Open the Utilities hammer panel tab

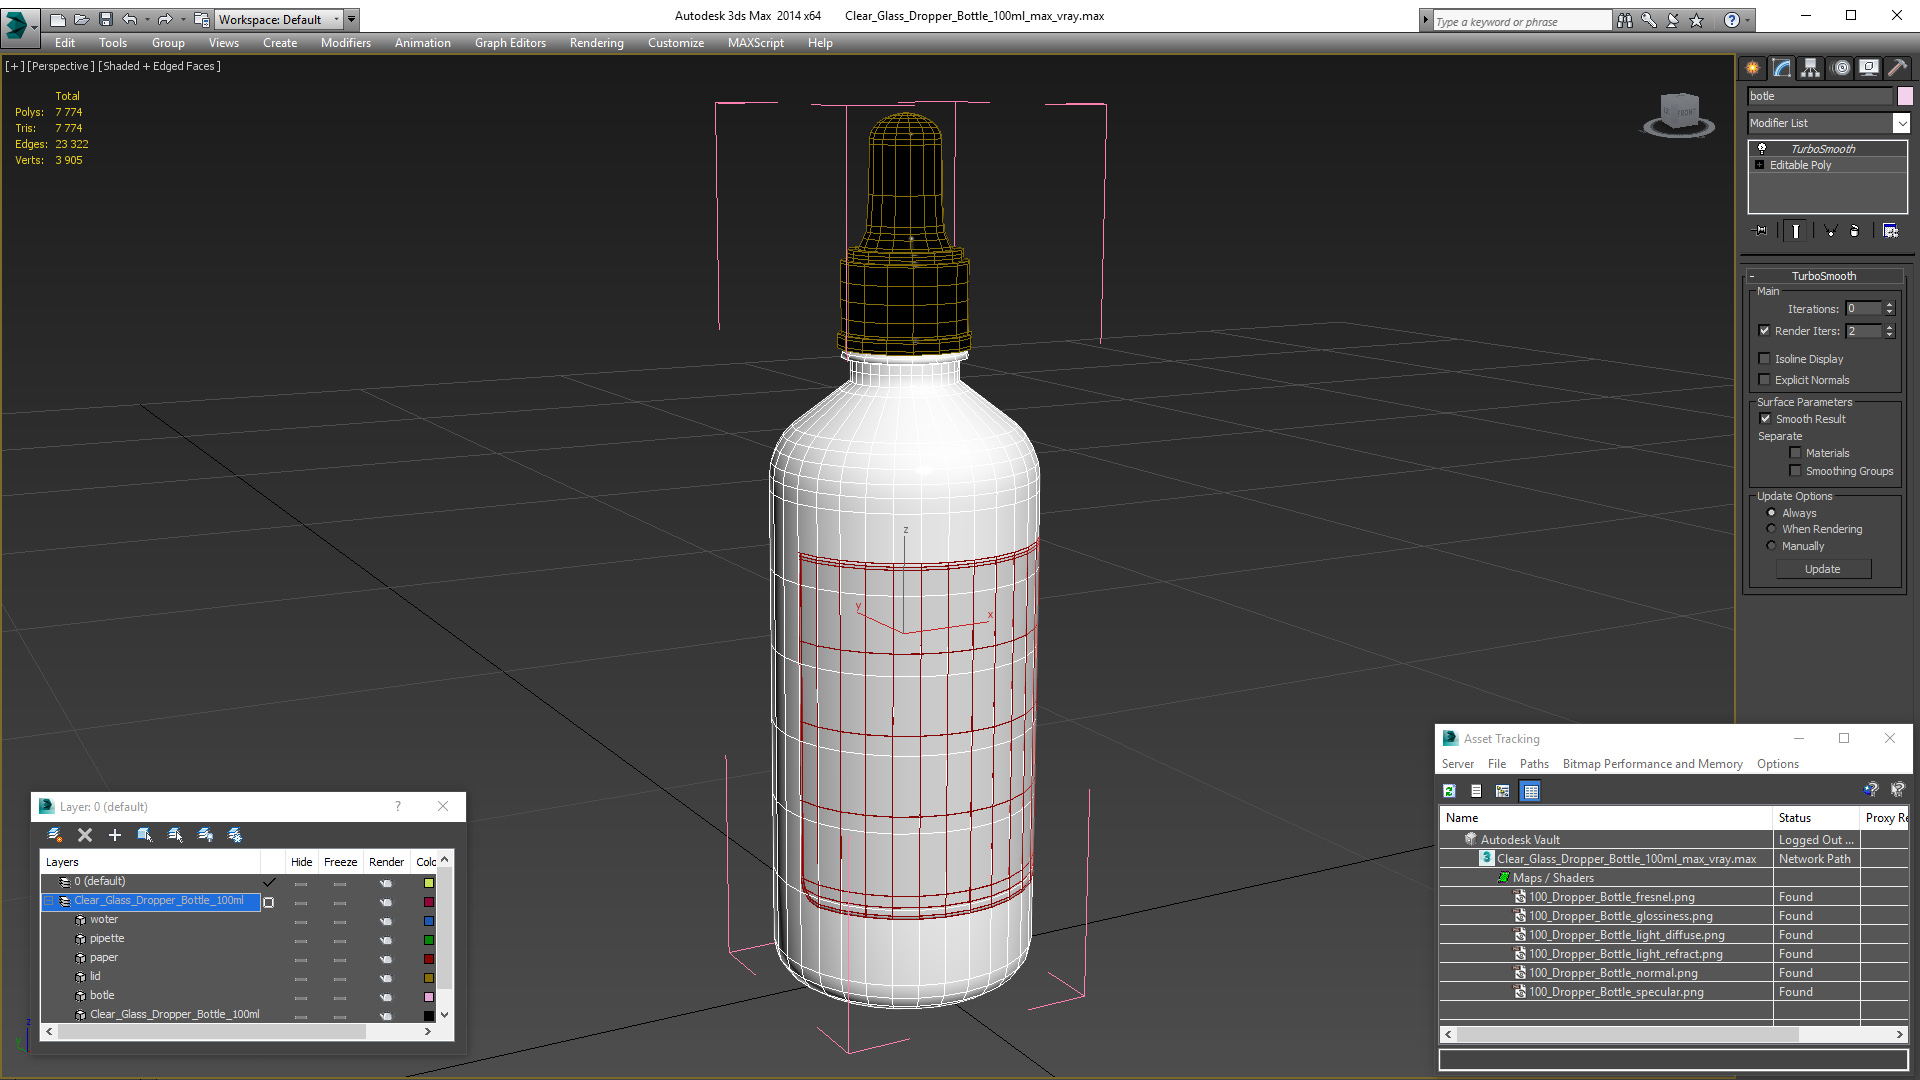(x=1897, y=68)
